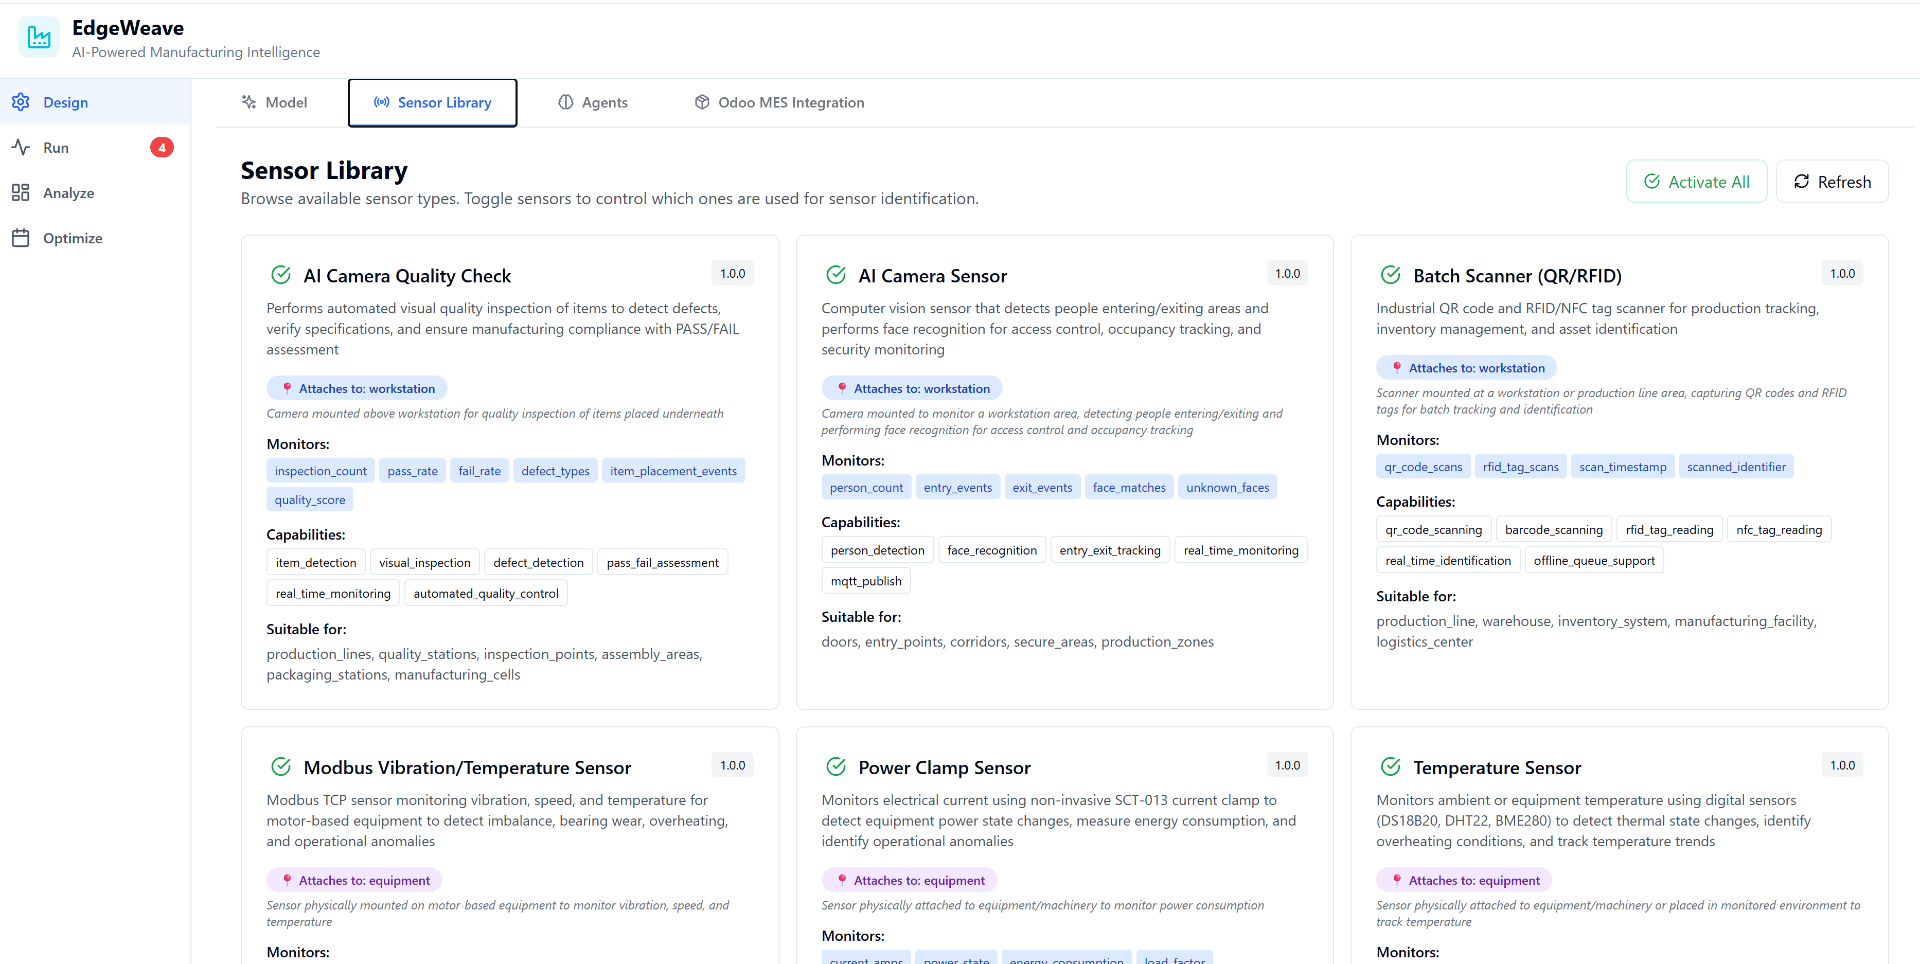This screenshot has width=1920, height=964.
Task: Select the Sensor Library tab
Action: point(433,102)
